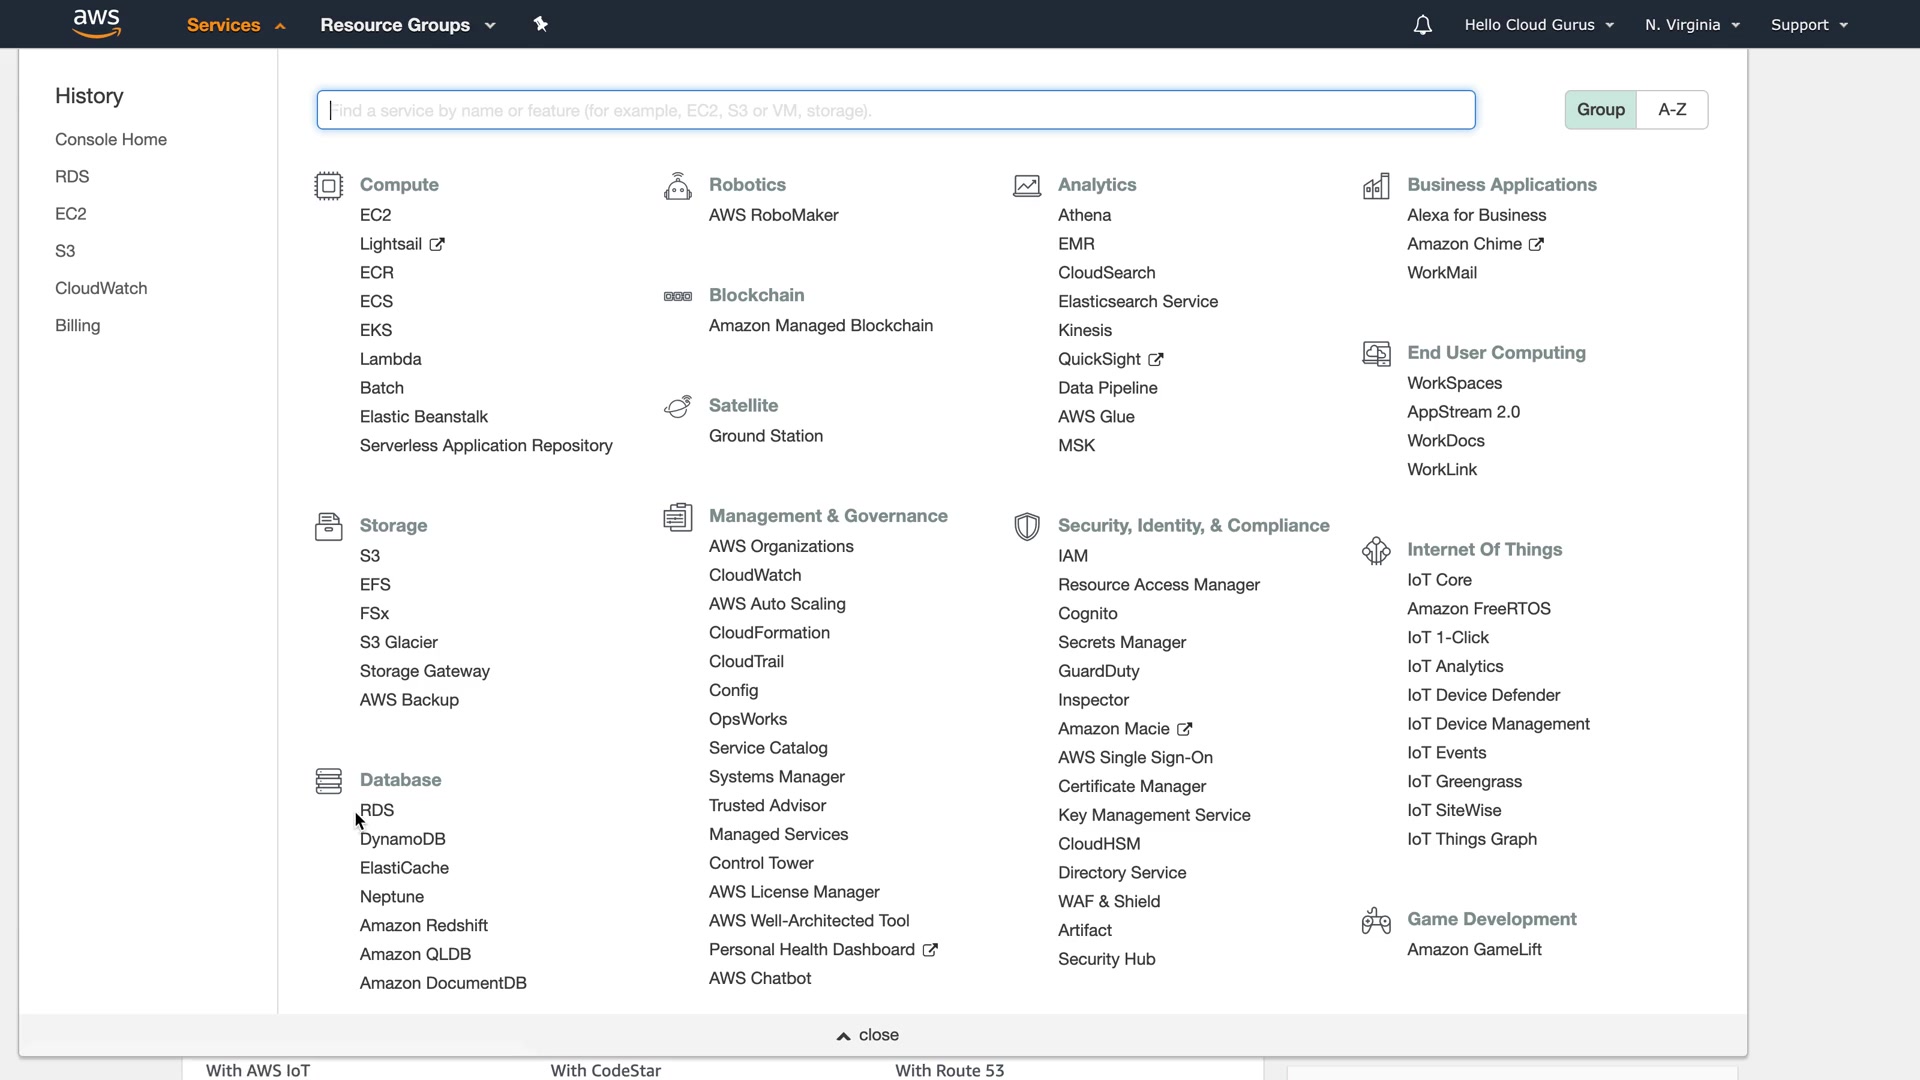Screen dimensions: 1920x1080
Task: Click the Game Development controller icon
Action: [x=1376, y=920]
